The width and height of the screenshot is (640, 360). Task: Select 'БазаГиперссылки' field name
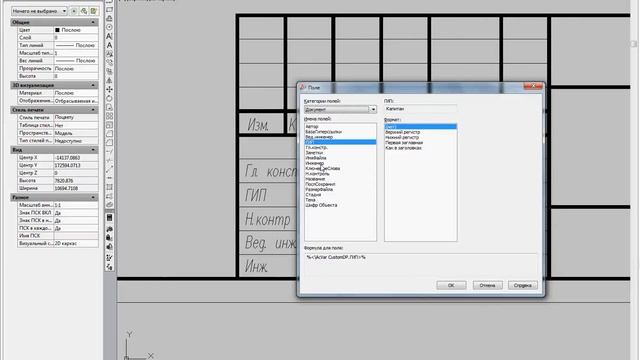(x=324, y=132)
